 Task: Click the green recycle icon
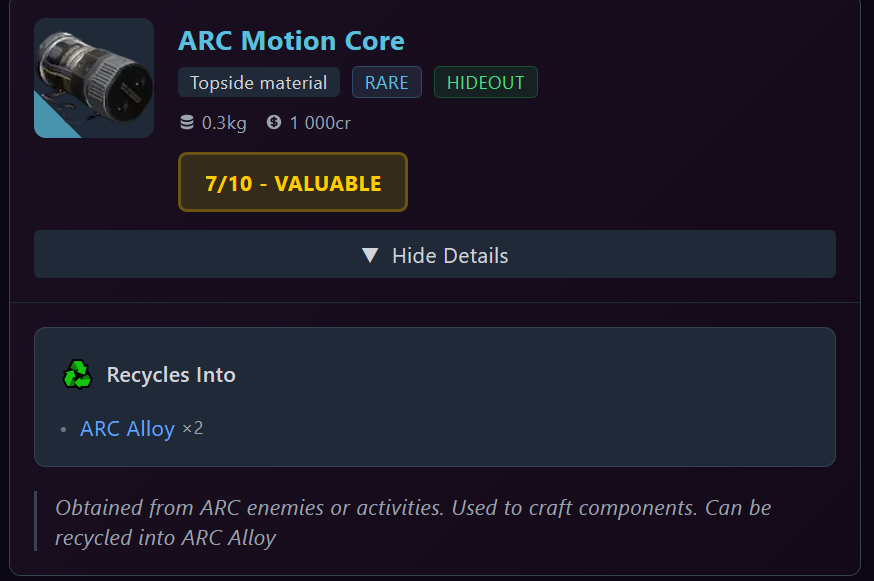77,375
